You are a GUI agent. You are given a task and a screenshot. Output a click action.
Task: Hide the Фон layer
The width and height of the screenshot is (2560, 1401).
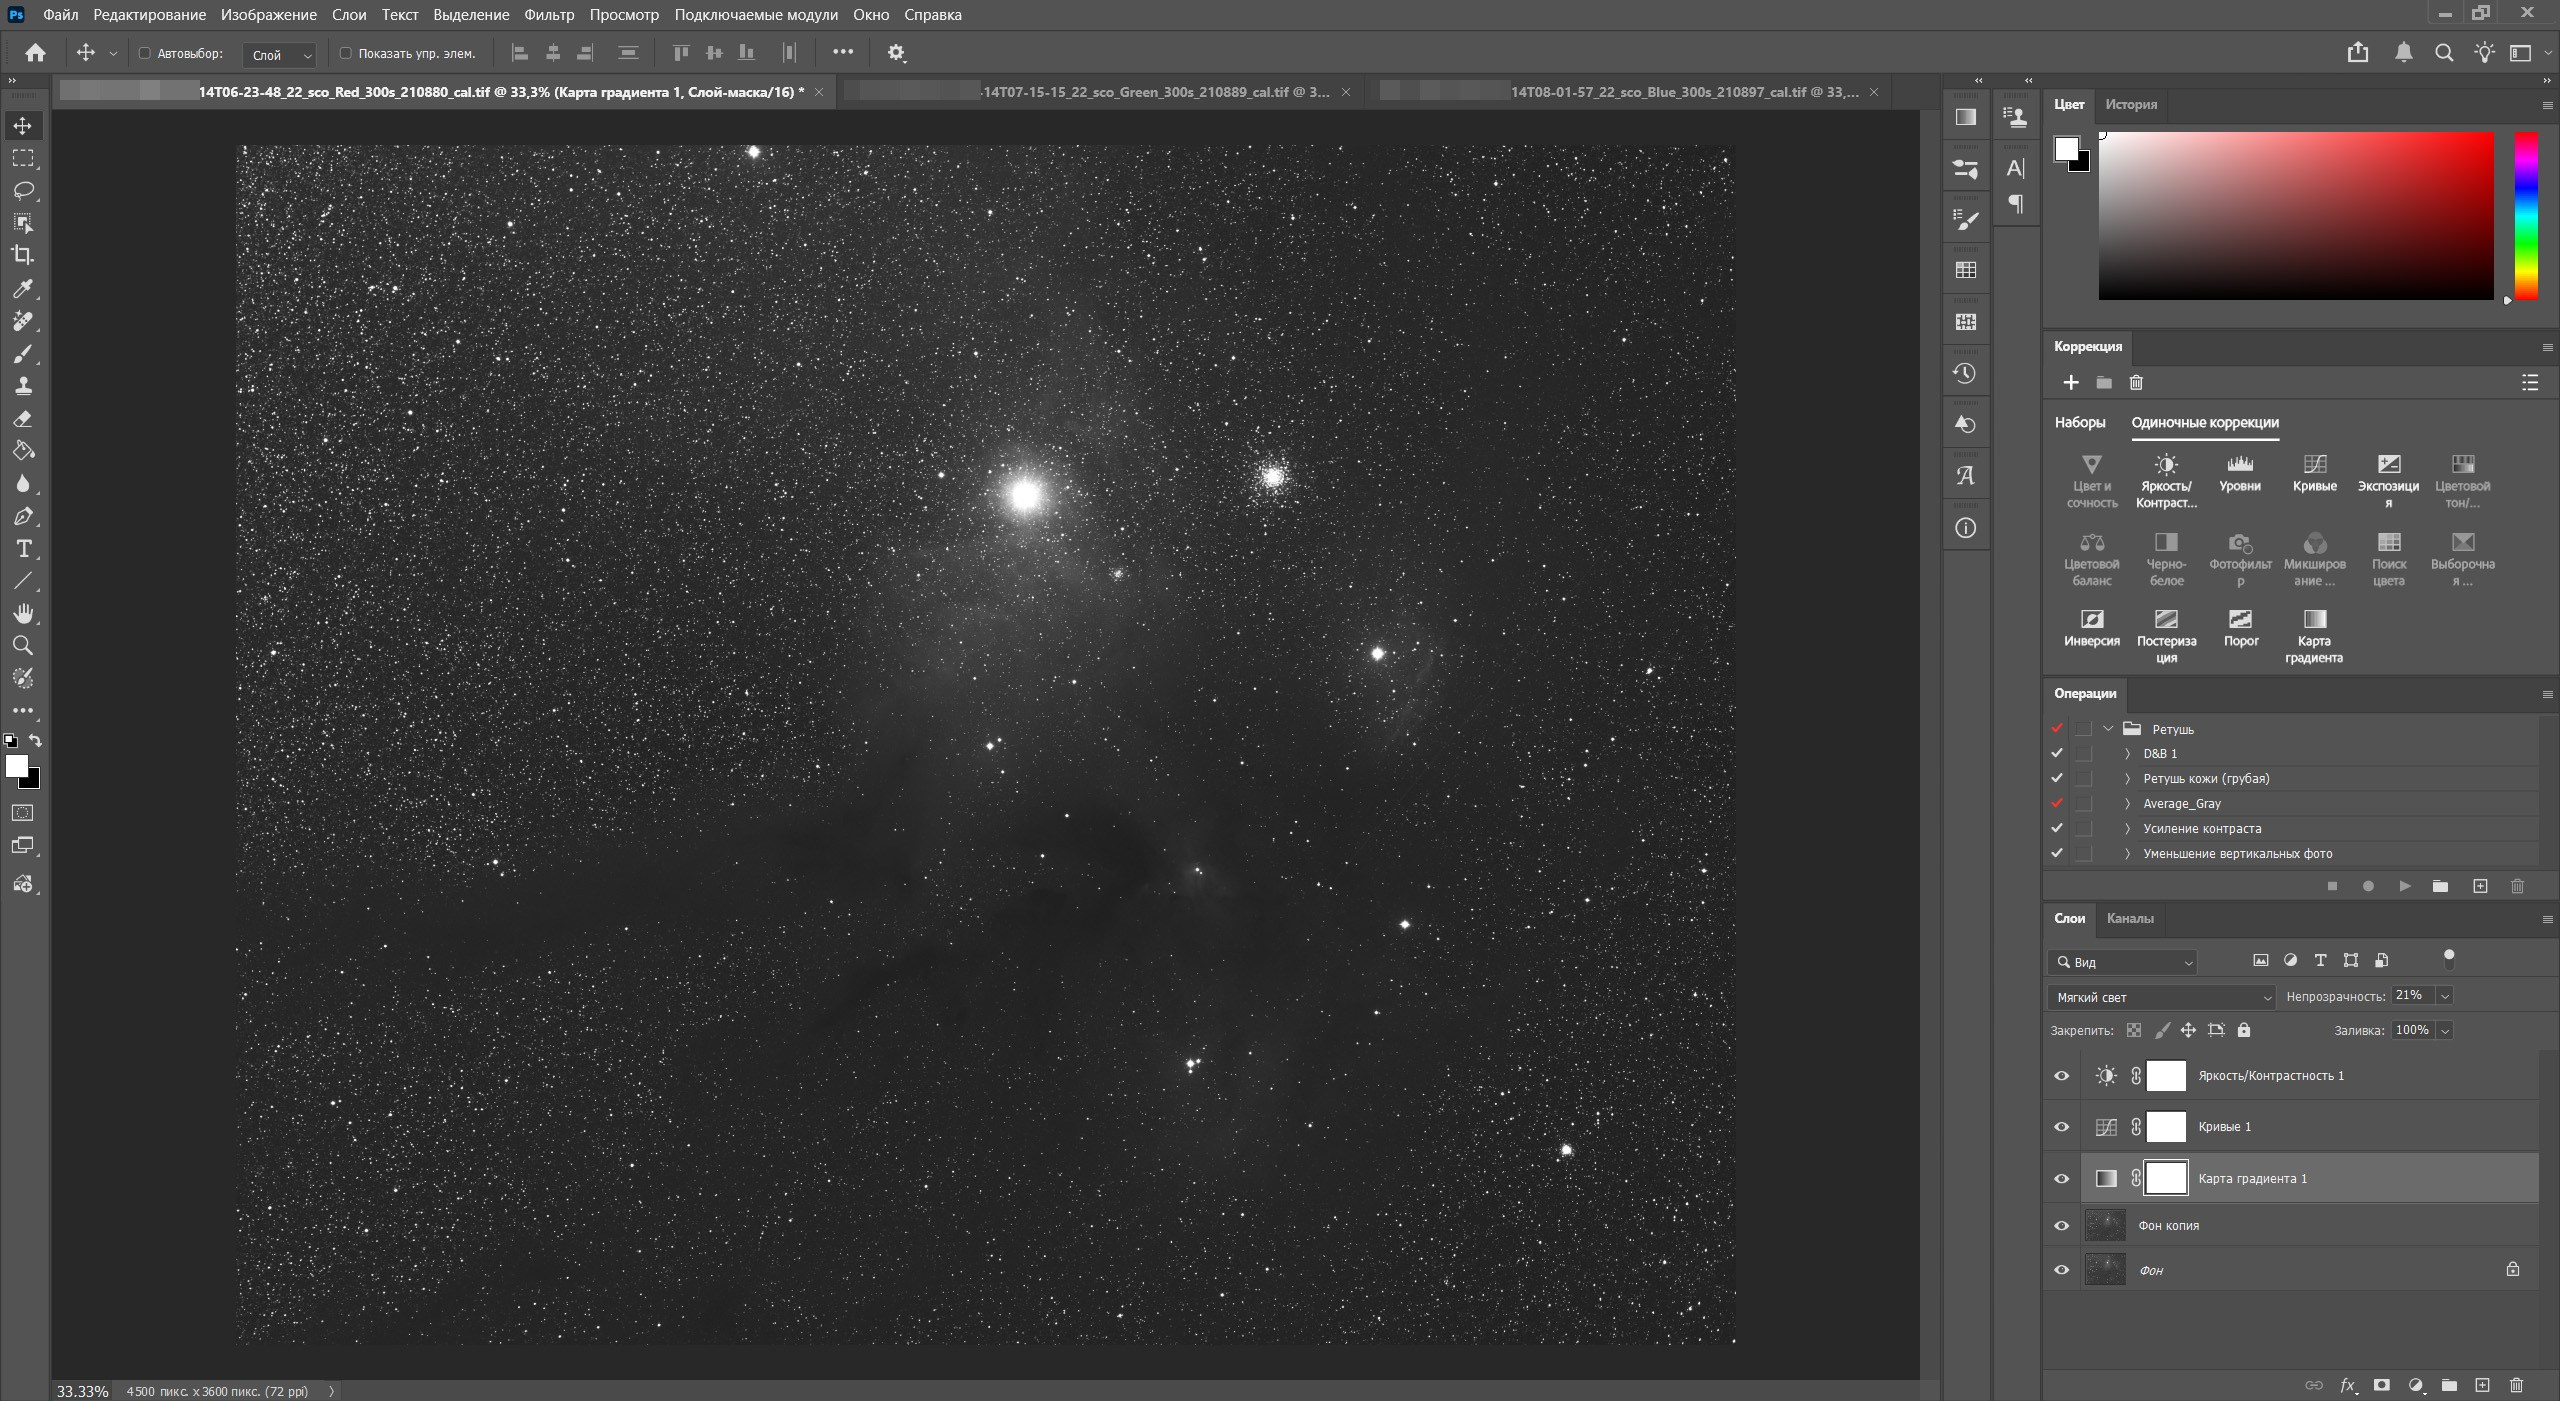coord(2060,1269)
